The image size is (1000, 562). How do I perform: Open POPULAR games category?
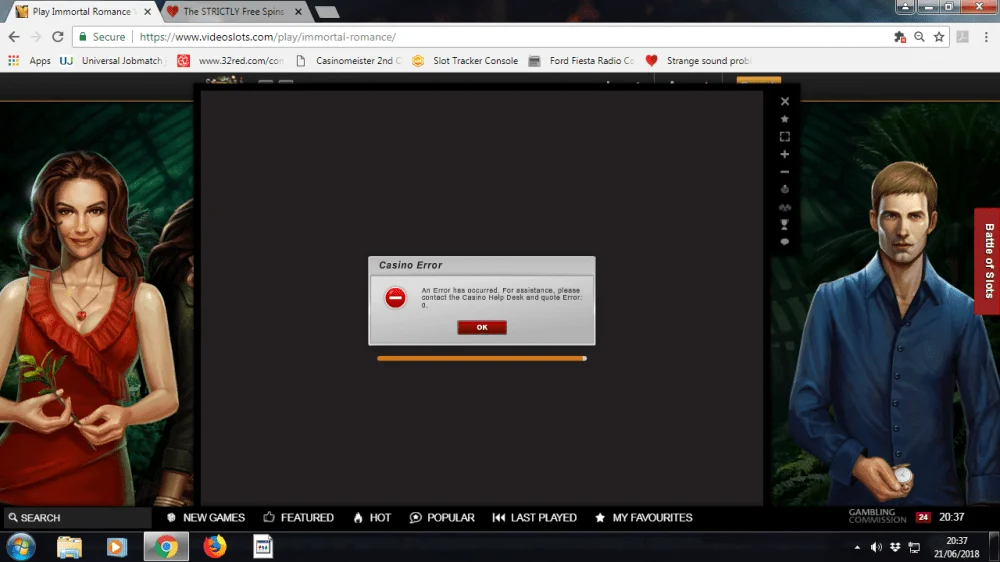442,517
